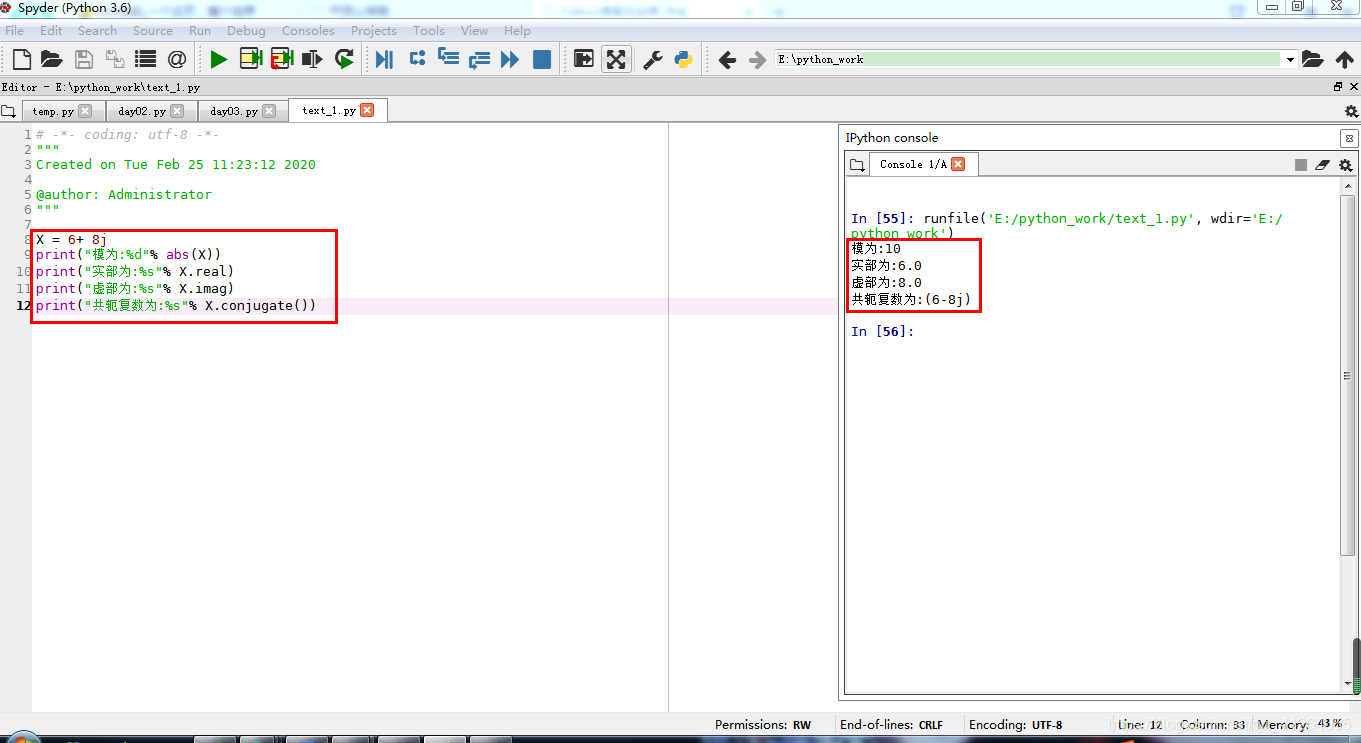The height and width of the screenshot is (743, 1361).
Task: Stop the current console command
Action: coord(1301,165)
